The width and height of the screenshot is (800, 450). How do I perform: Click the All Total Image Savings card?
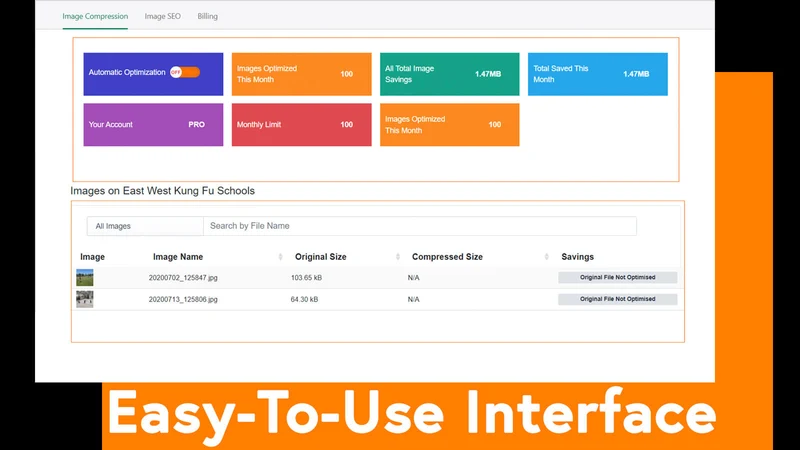[x=449, y=74]
